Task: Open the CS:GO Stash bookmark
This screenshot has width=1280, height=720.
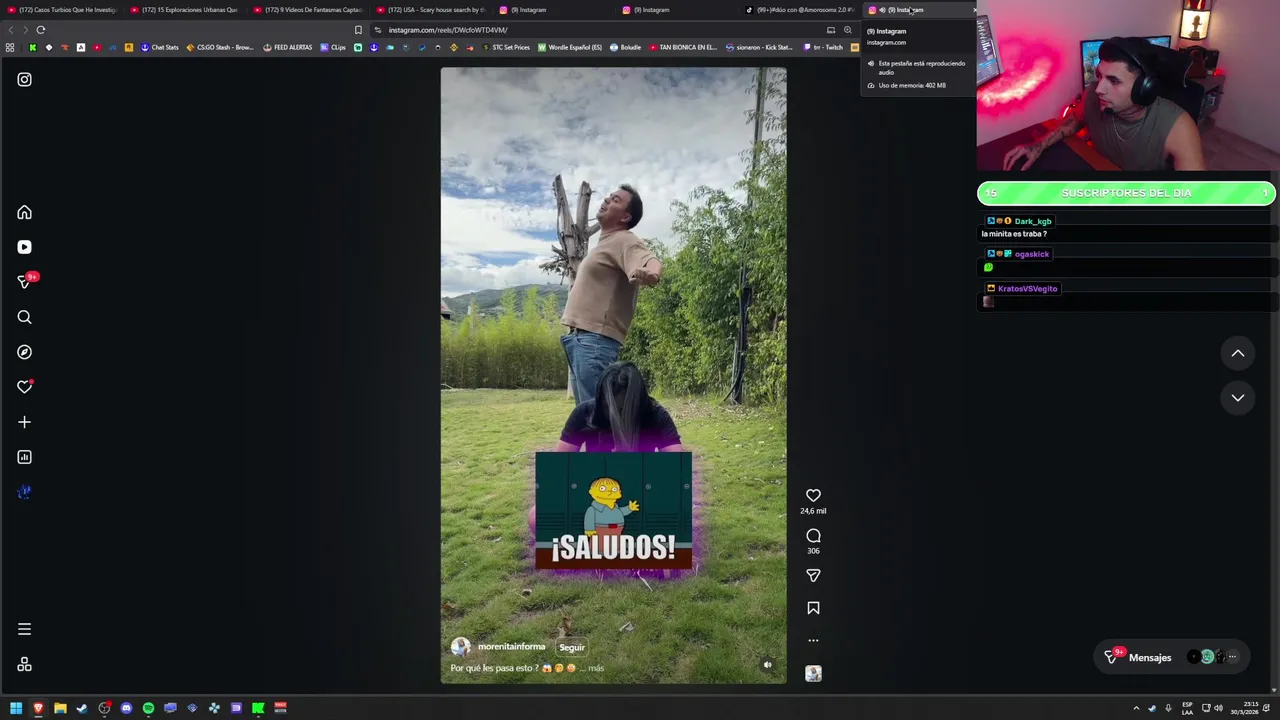Action: (219, 47)
